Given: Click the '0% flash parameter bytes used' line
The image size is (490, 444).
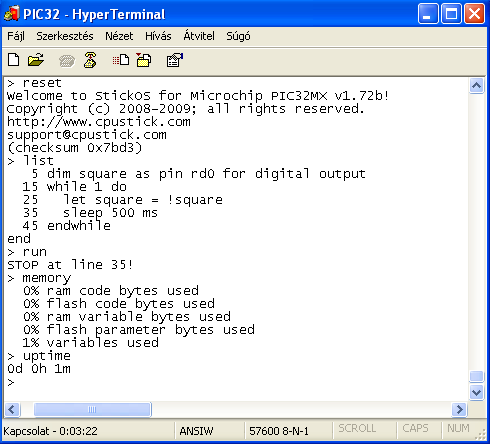Looking at the screenshot, I should coord(139,330).
